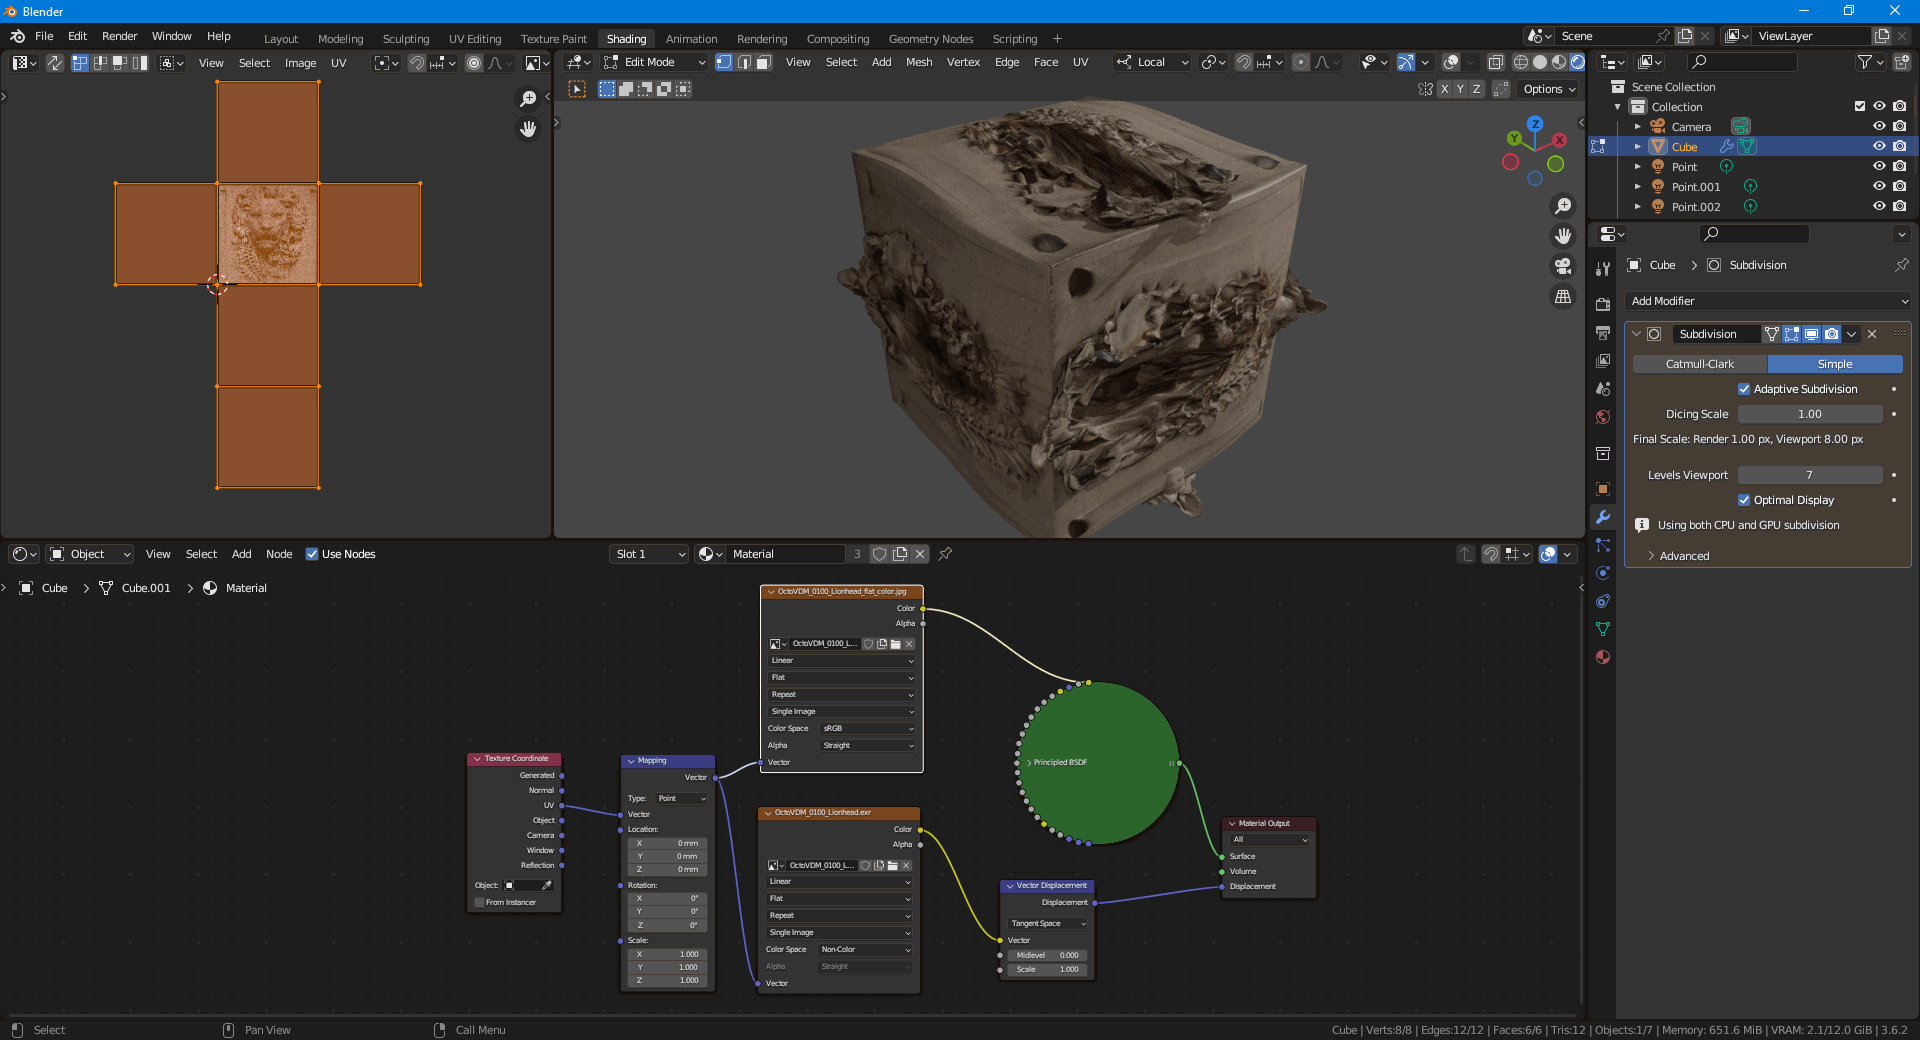The width and height of the screenshot is (1920, 1040).
Task: Switch to the UV Editing workspace tab
Action: tap(475, 39)
